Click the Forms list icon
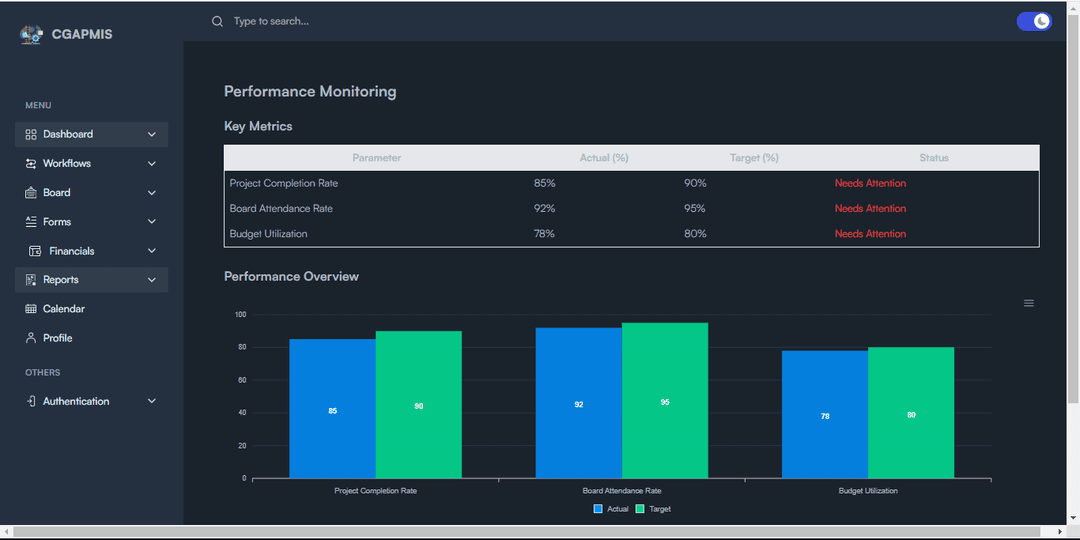Image resolution: width=1080 pixels, height=540 pixels. pyautogui.click(x=31, y=222)
